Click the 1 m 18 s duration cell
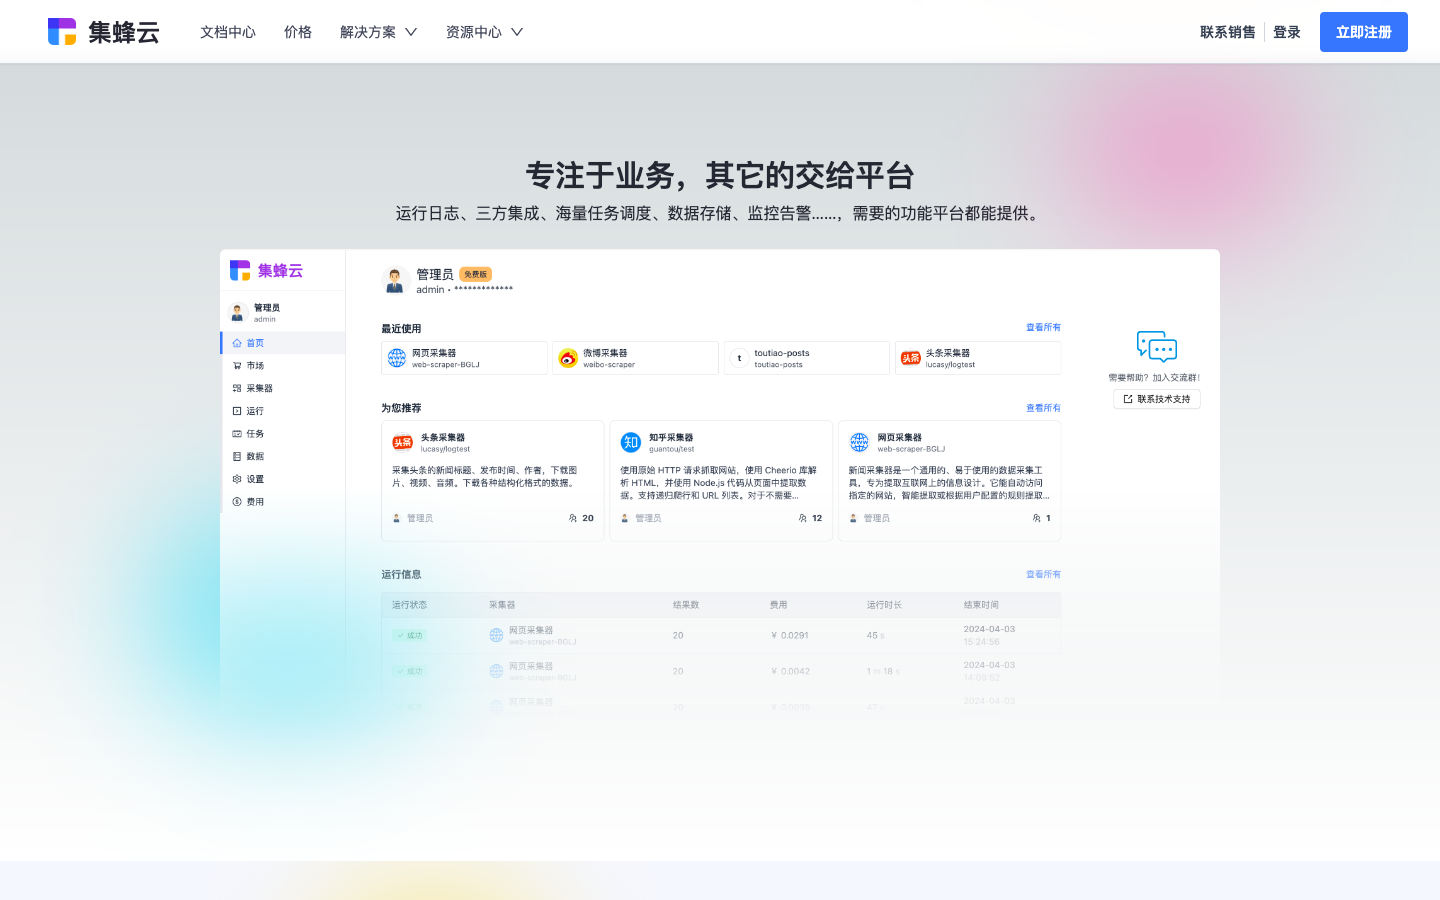 pos(883,671)
